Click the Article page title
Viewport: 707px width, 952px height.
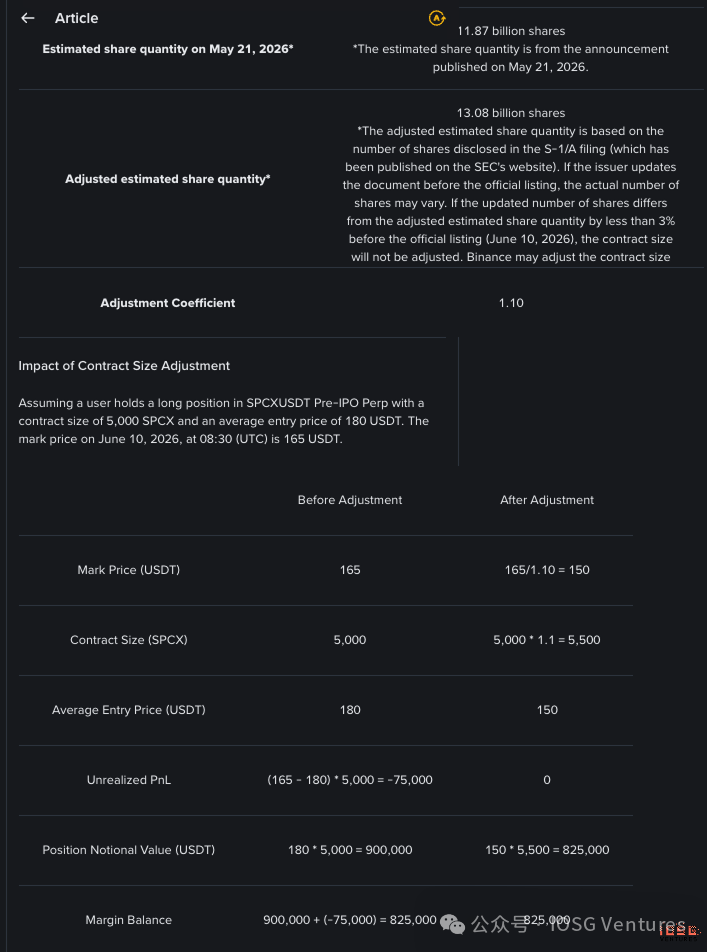[x=77, y=18]
